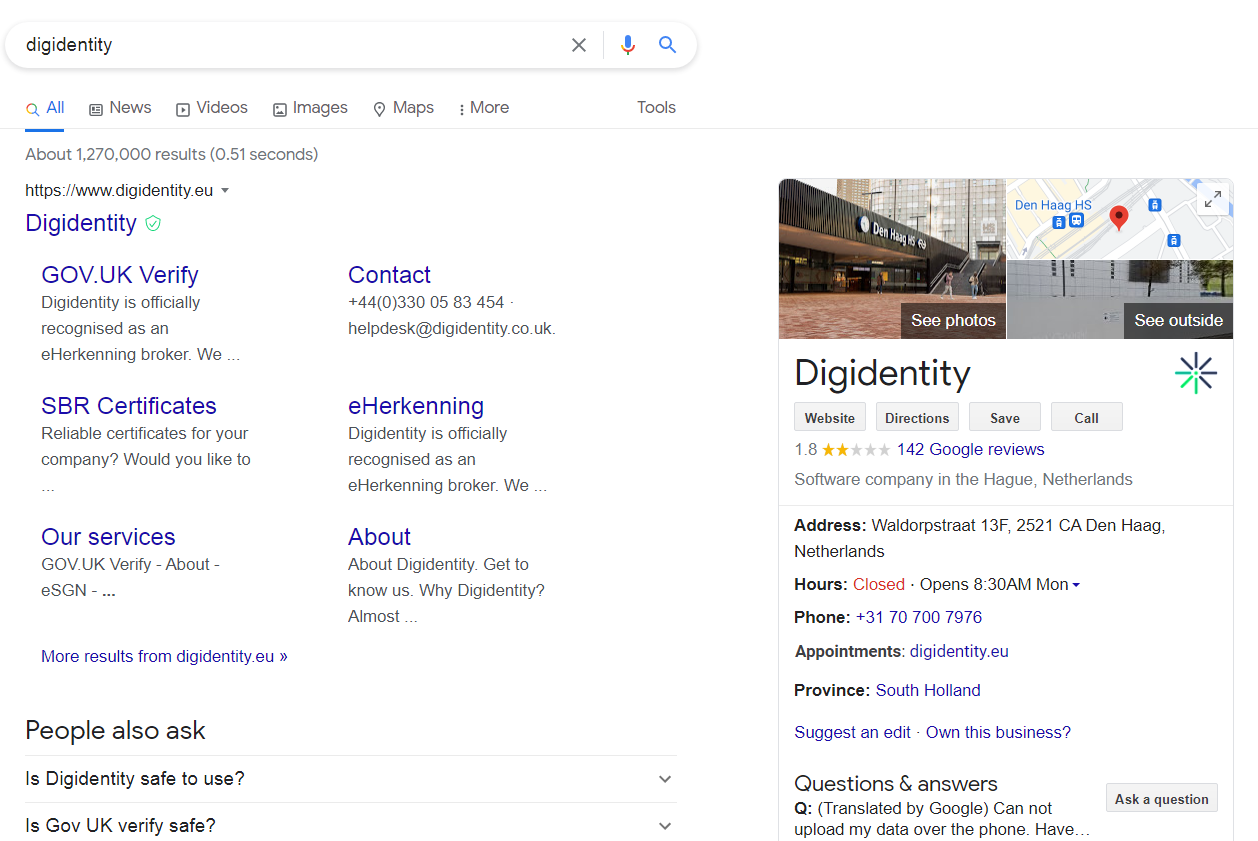Open the More options with three dots
The height and width of the screenshot is (841, 1258).
pos(484,108)
